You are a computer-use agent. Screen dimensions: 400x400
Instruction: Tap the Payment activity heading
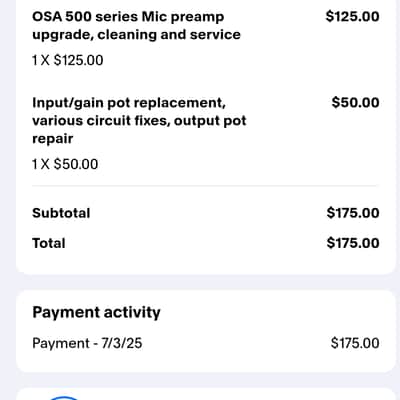[x=96, y=312]
